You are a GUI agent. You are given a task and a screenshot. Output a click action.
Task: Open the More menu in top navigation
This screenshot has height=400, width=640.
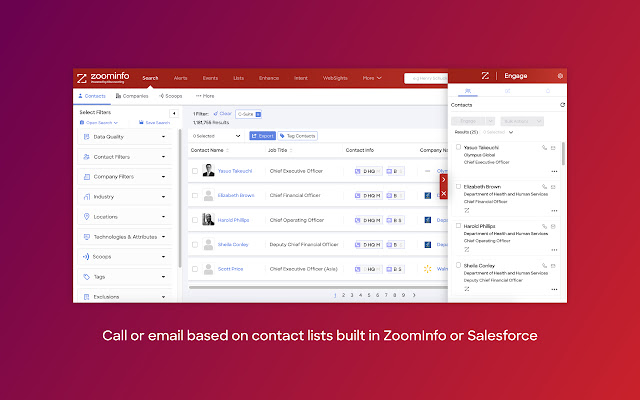click(x=372, y=78)
